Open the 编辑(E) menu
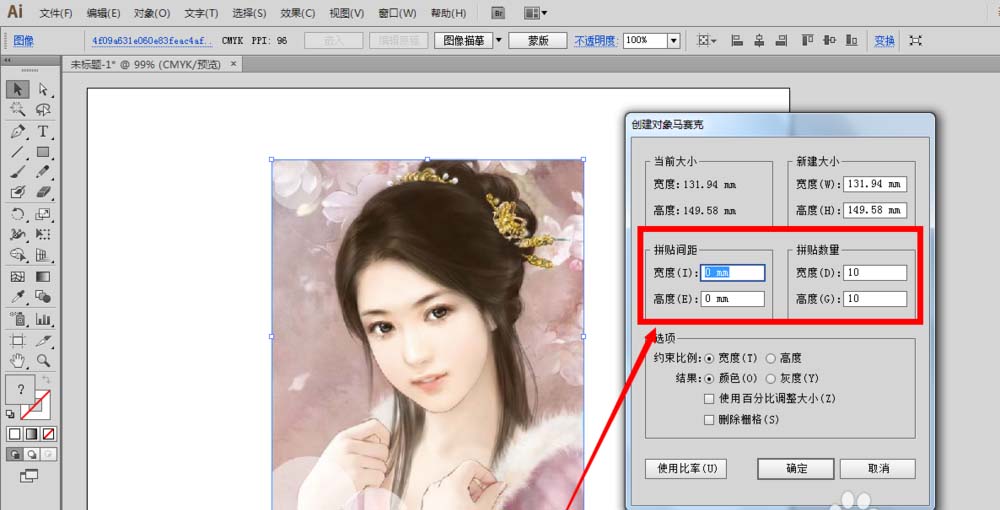The height and width of the screenshot is (510, 1000). [103, 13]
